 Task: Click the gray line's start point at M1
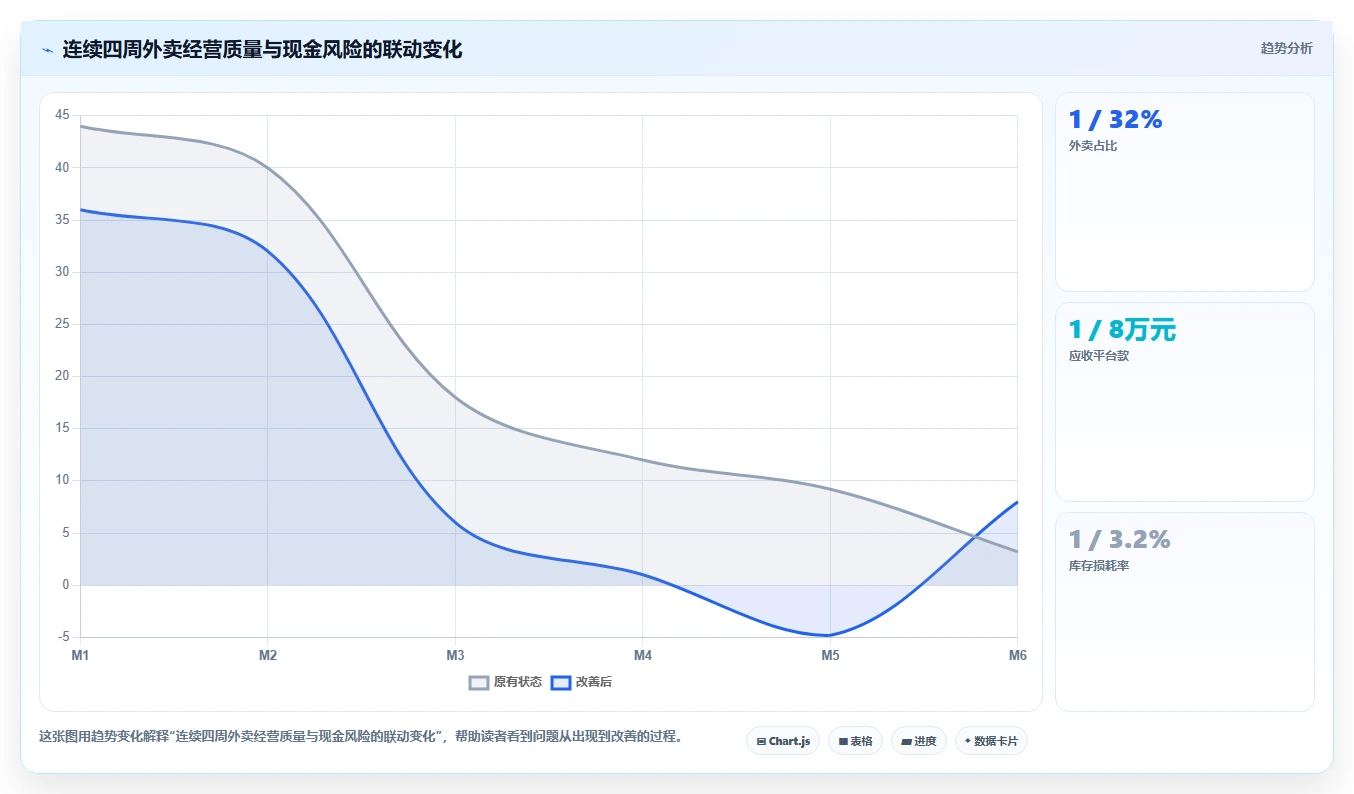pyautogui.click(x=81, y=126)
